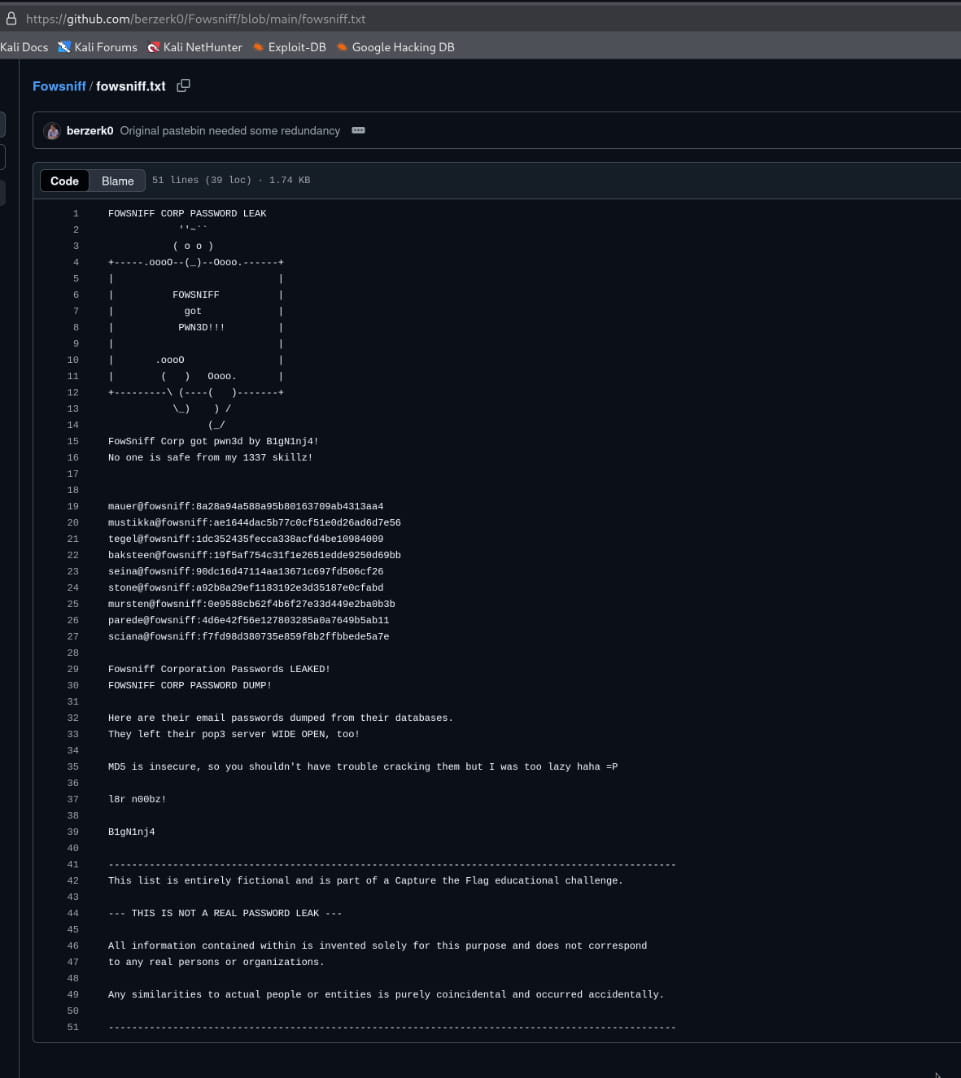
Task: Click the Kali NetHunter bookmark icon
Action: point(154,47)
